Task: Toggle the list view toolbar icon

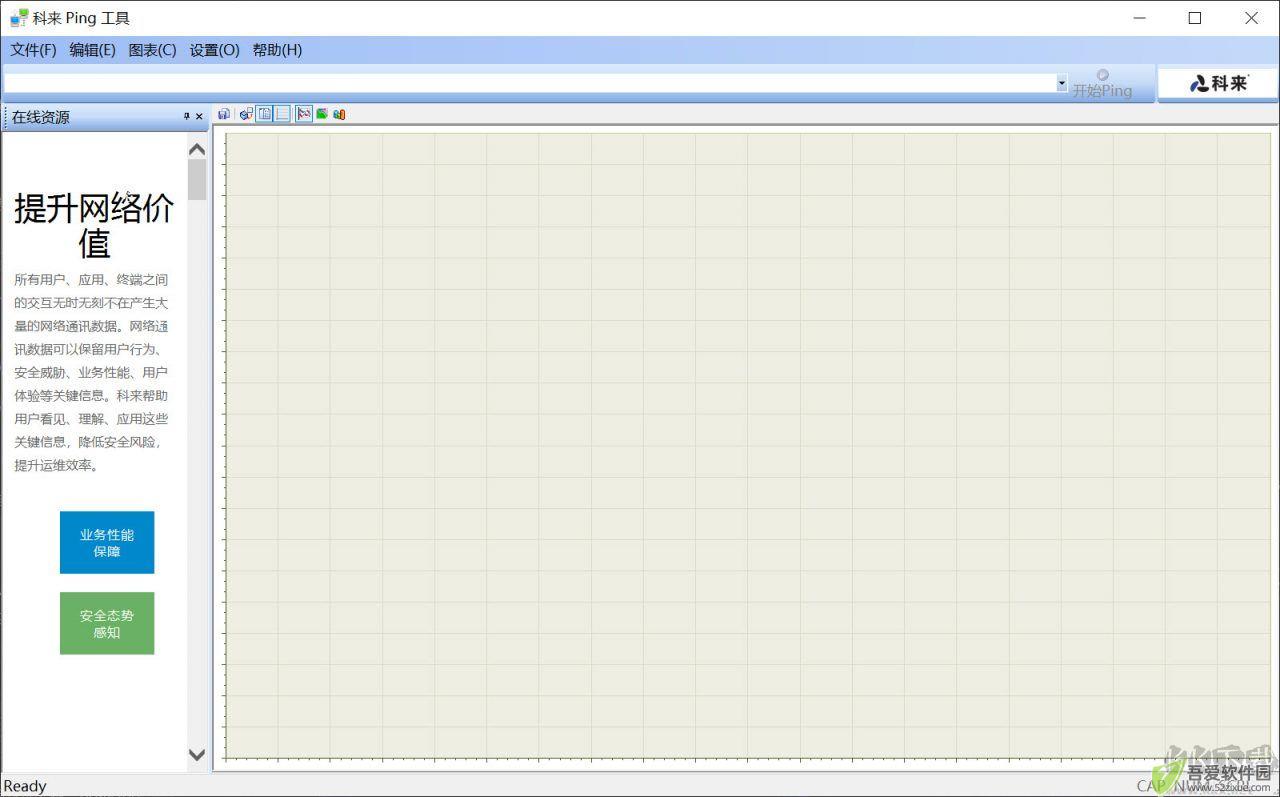Action: pyautogui.click(x=282, y=114)
